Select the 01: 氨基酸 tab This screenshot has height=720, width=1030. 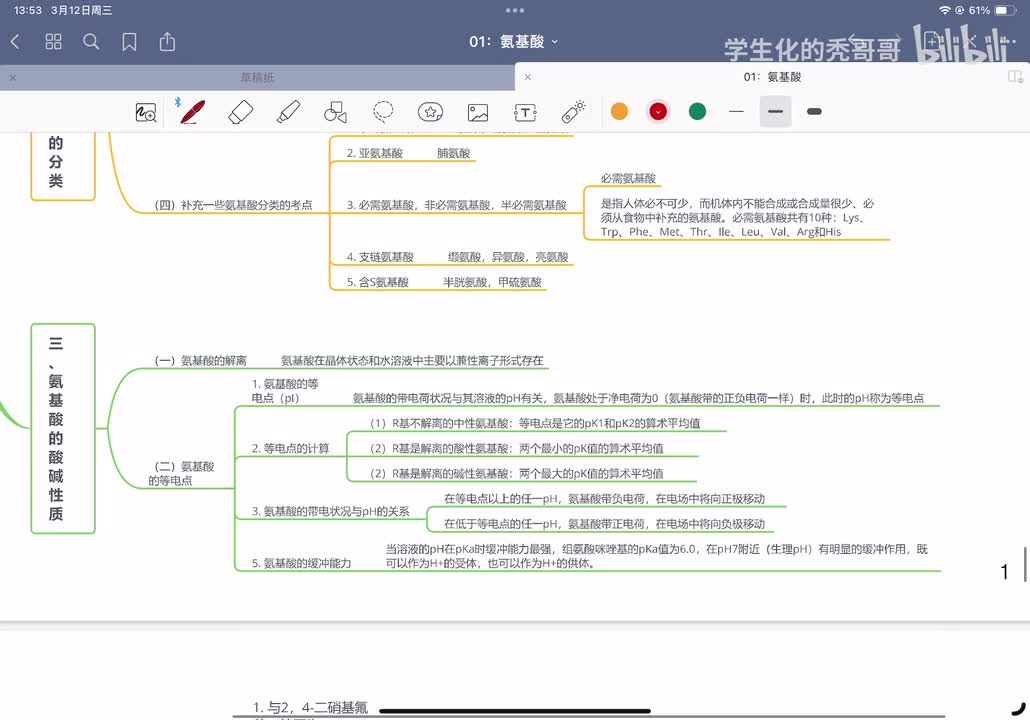[x=772, y=77]
